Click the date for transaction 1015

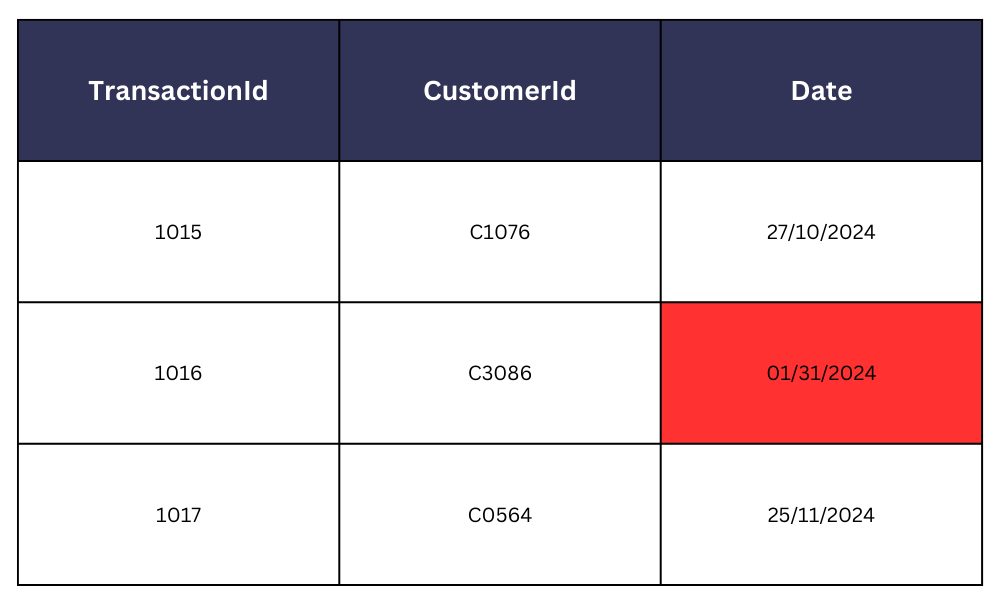click(x=821, y=232)
